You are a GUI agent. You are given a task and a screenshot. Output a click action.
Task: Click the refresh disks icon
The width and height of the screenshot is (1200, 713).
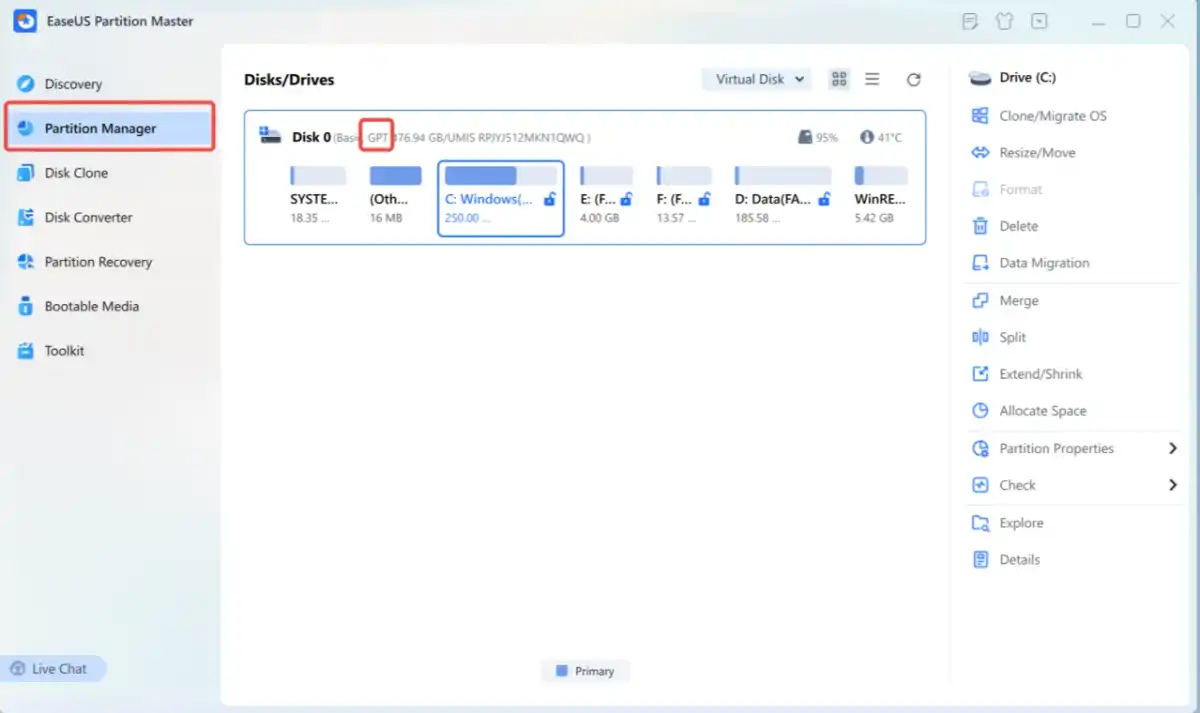click(x=913, y=79)
